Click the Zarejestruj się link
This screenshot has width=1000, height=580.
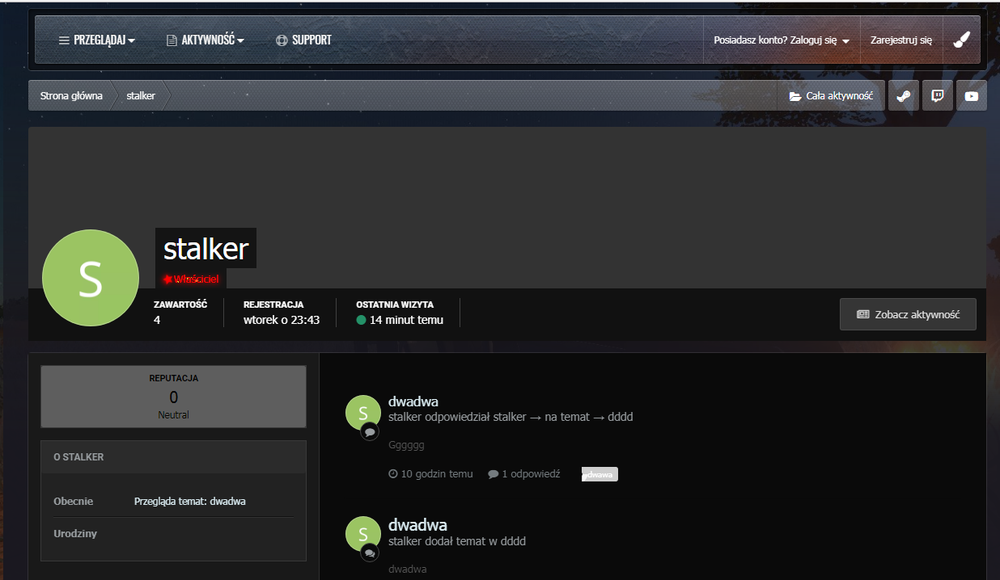[901, 41]
